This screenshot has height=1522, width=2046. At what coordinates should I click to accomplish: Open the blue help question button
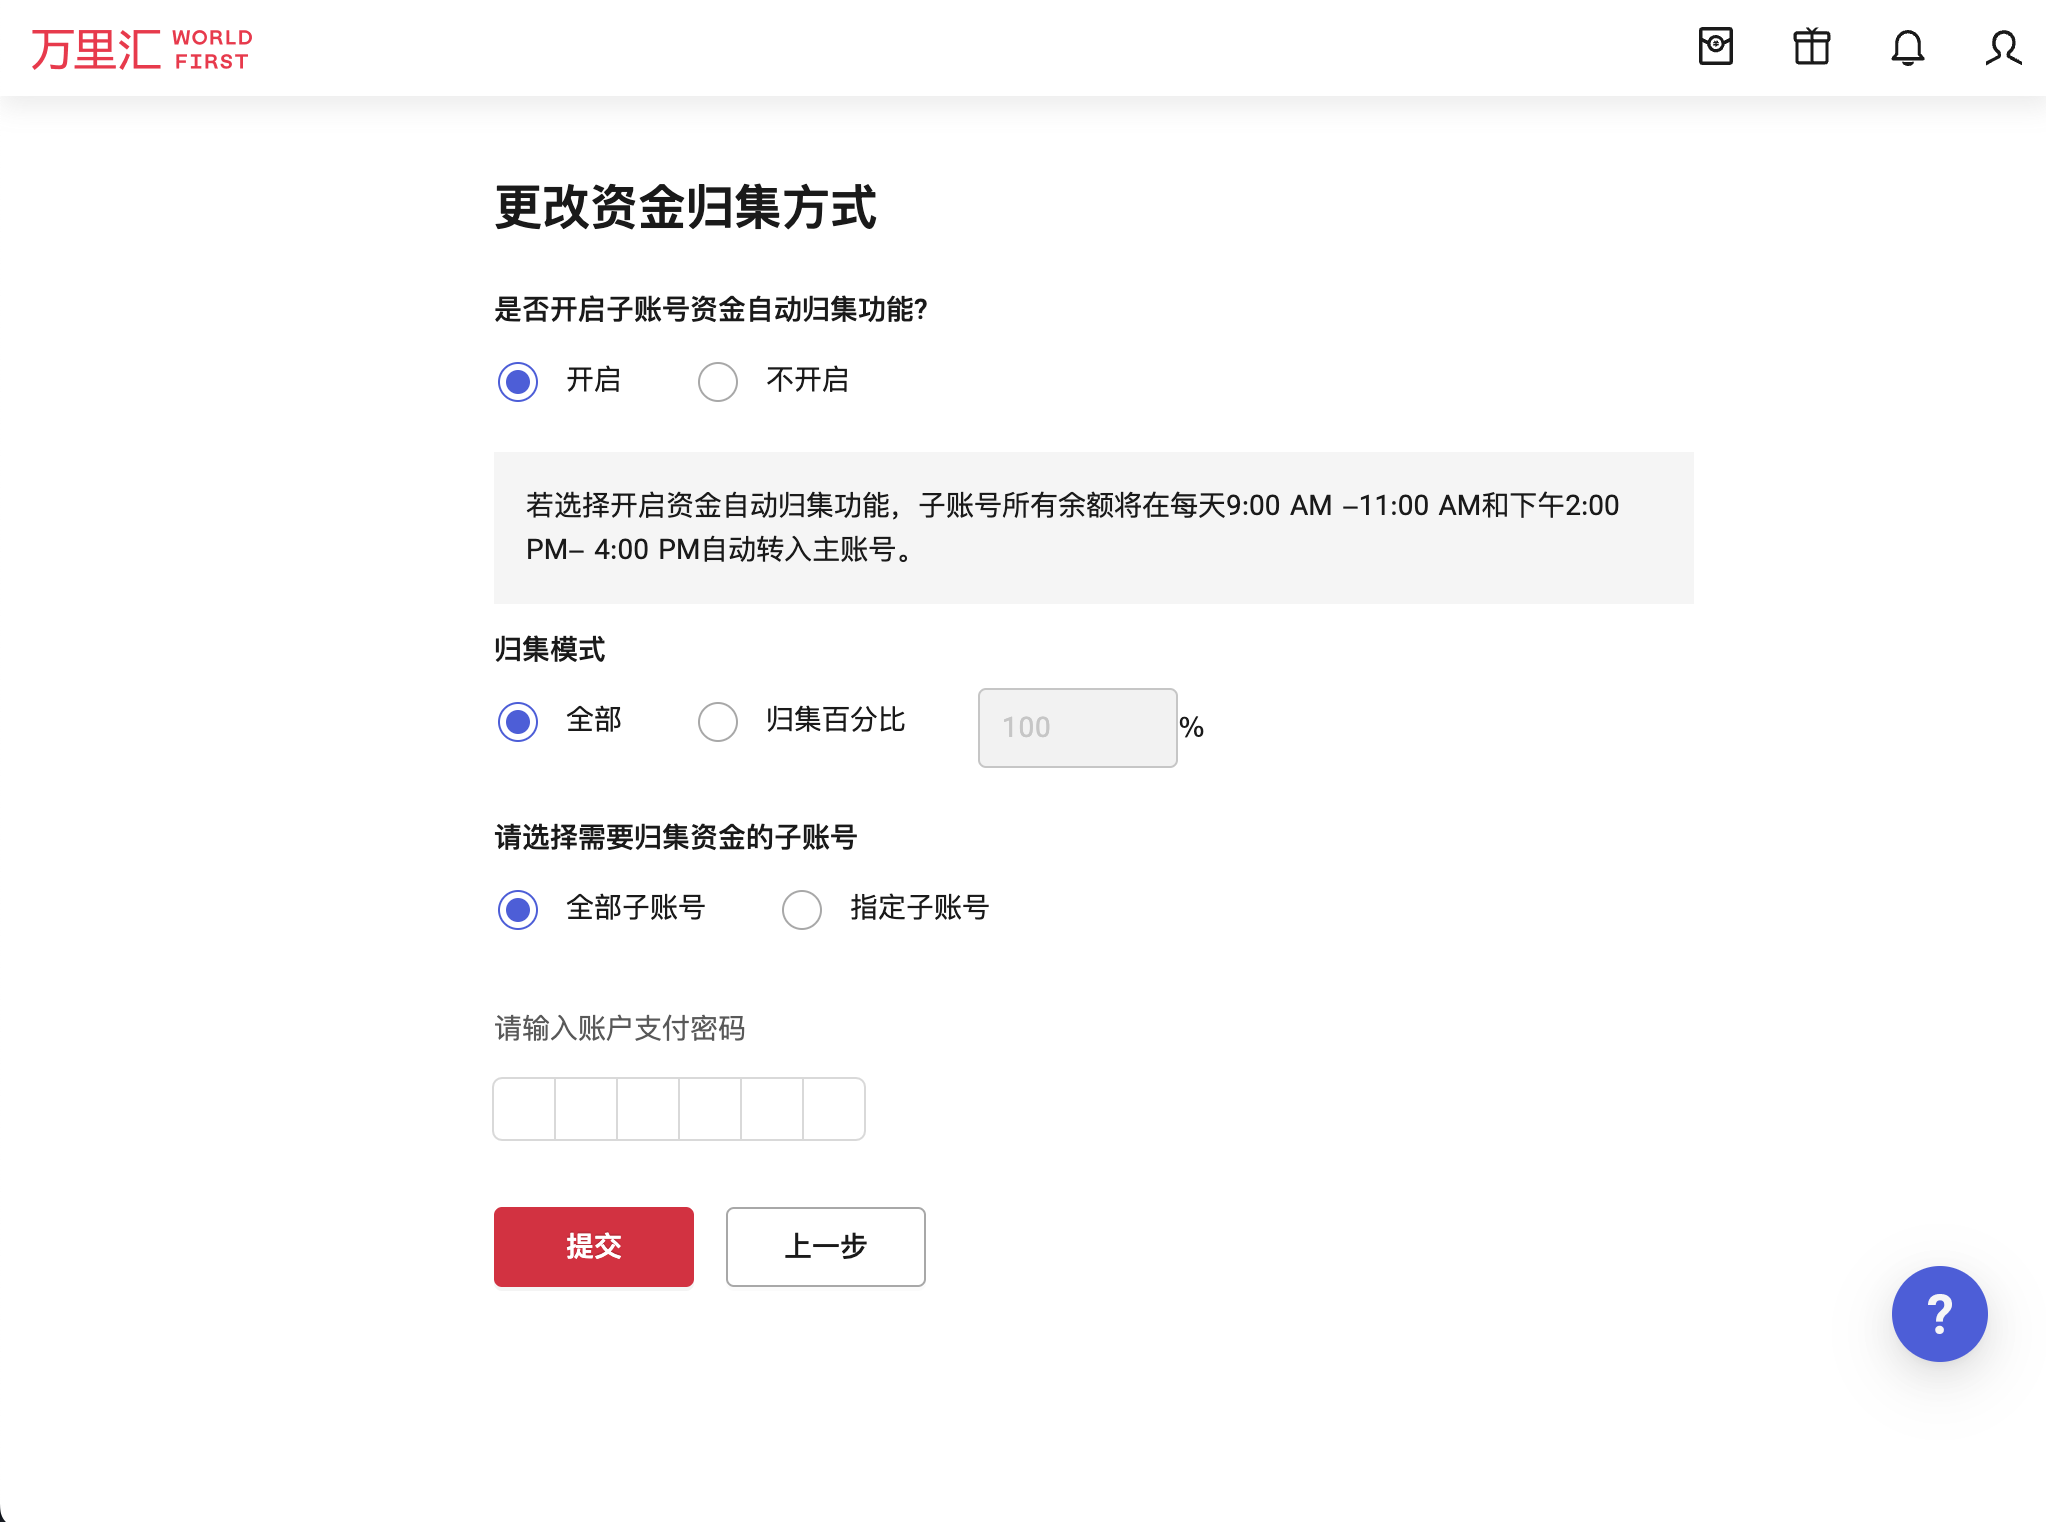(x=1939, y=1313)
